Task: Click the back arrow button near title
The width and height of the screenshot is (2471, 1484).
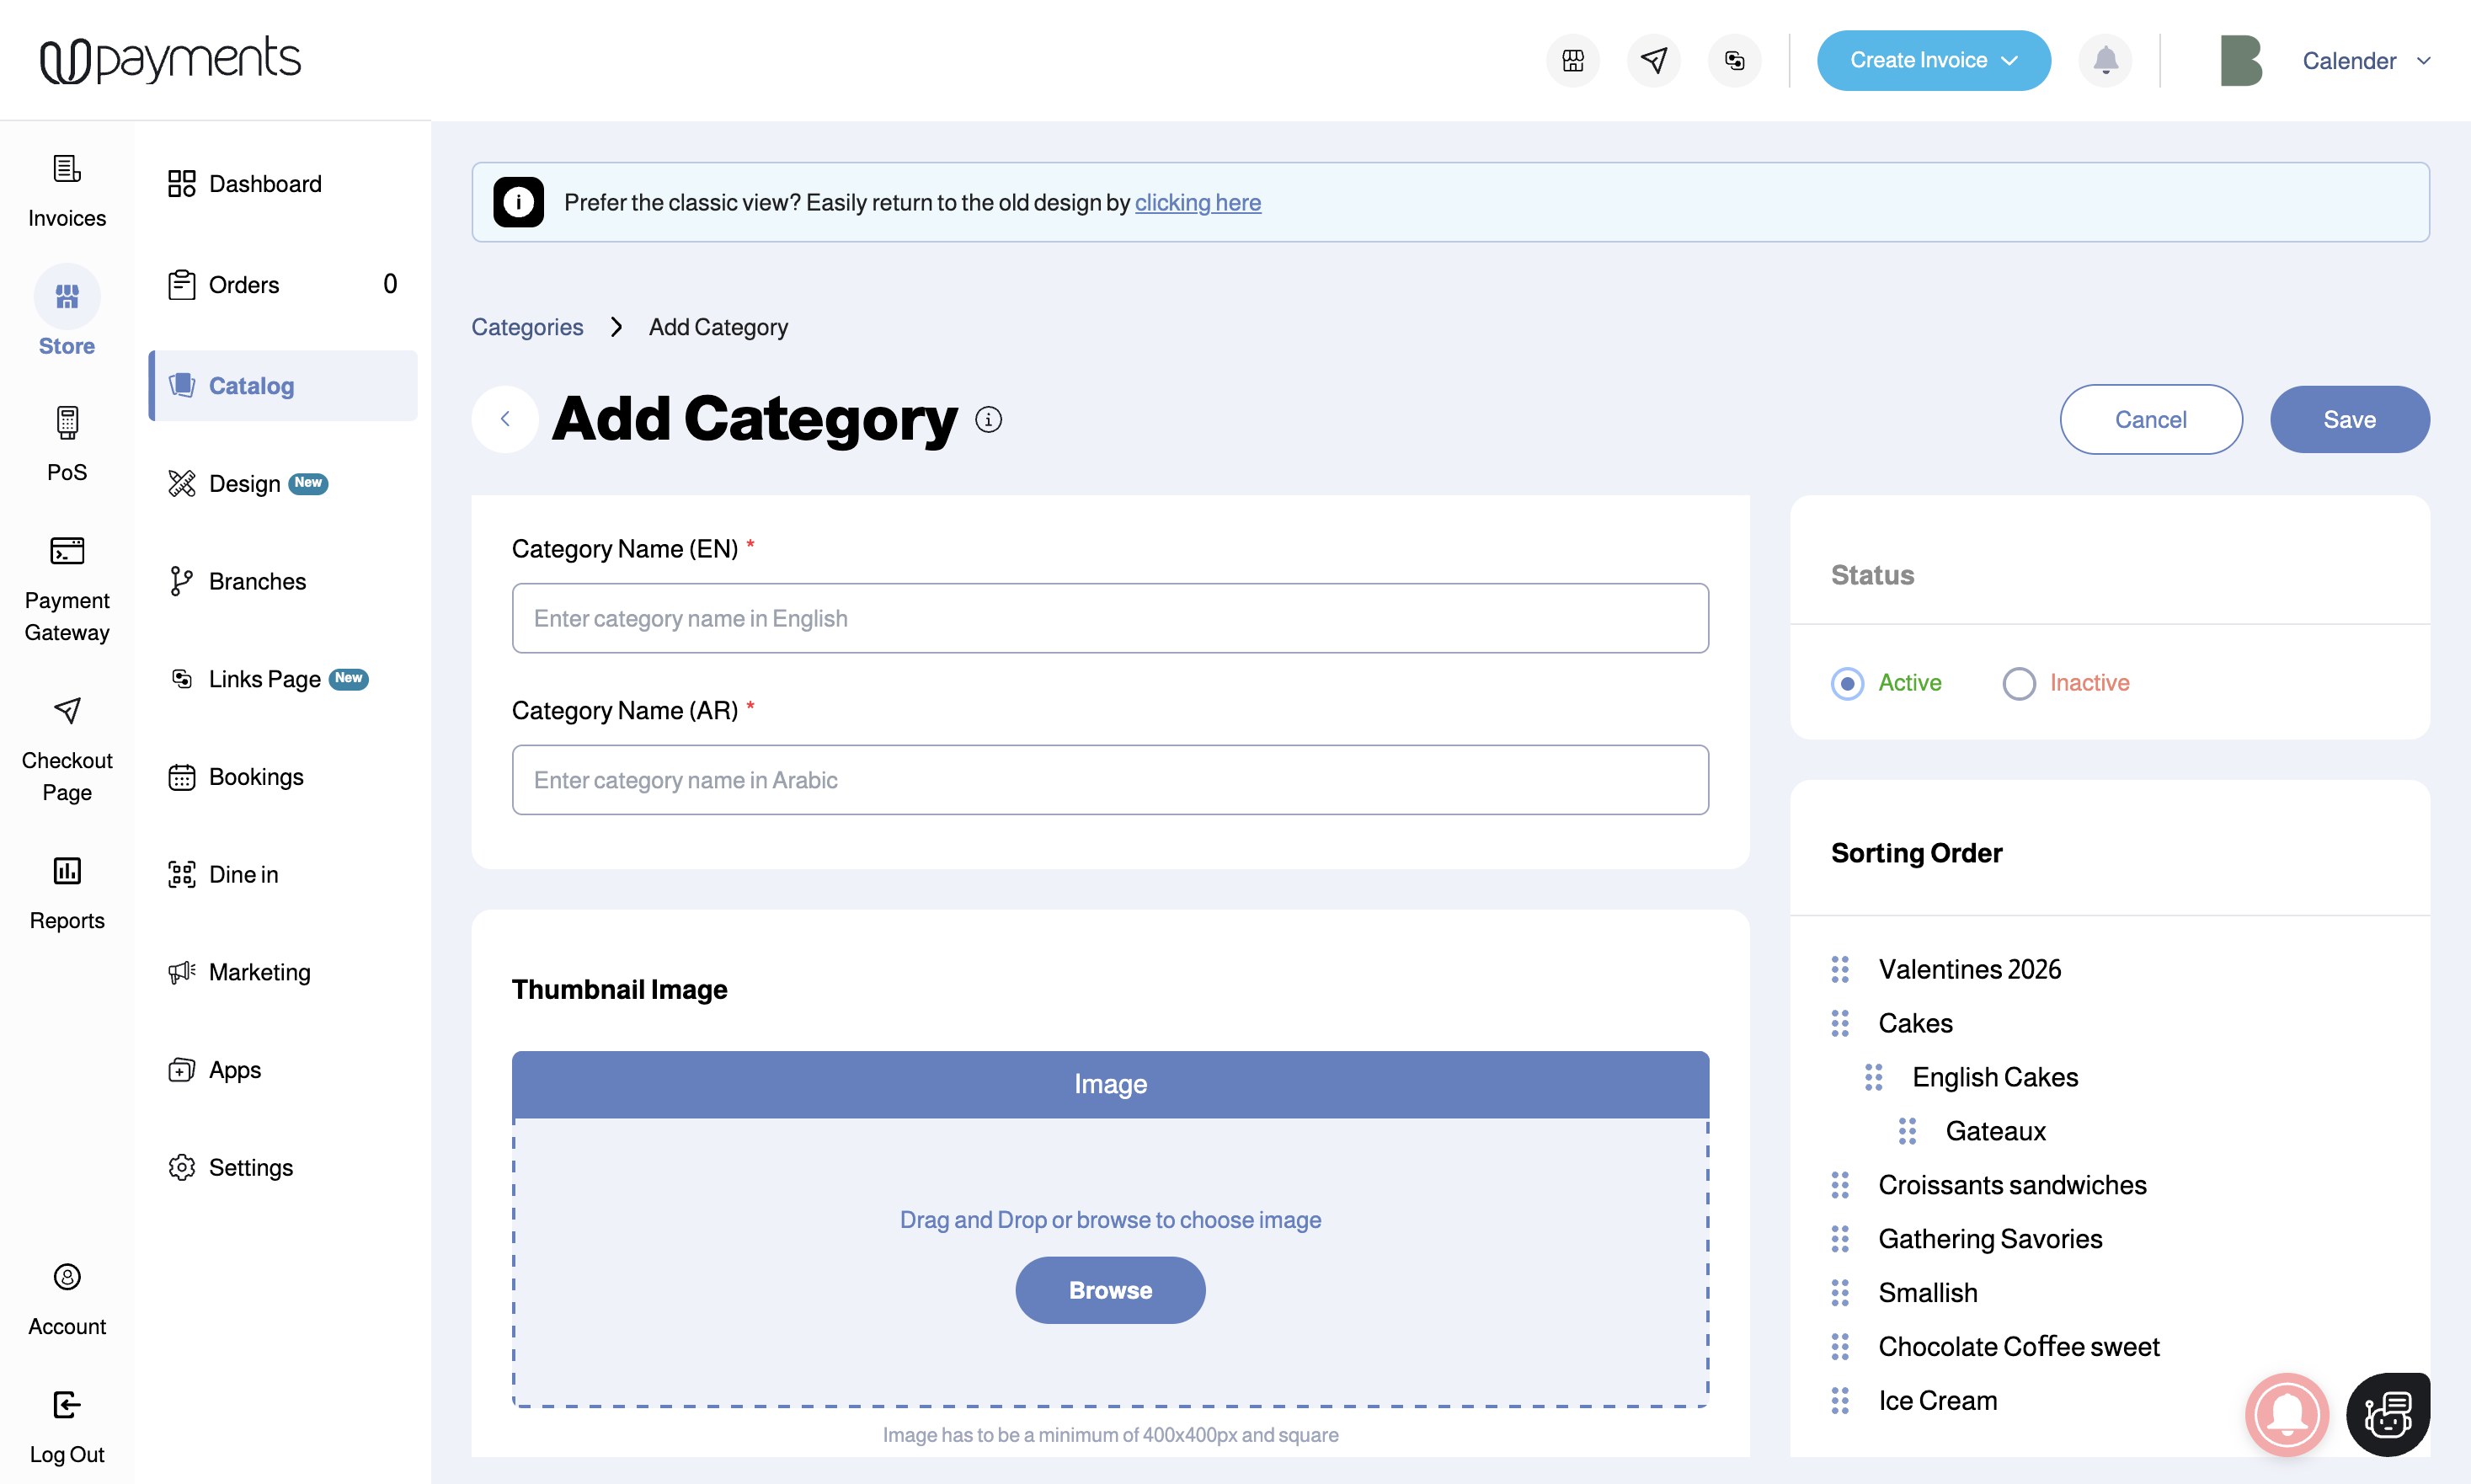Action: pyautogui.click(x=505, y=420)
